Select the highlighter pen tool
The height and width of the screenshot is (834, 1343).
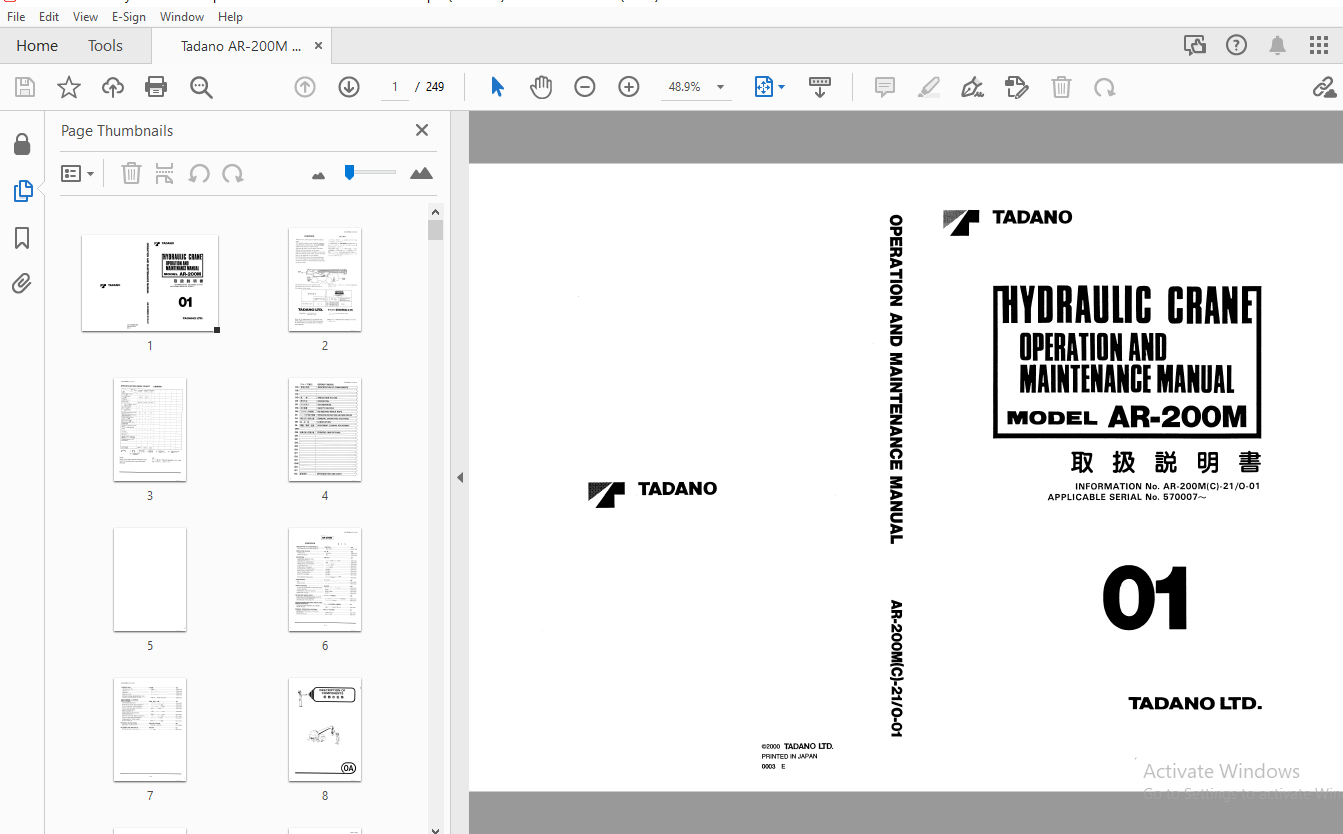pos(929,87)
